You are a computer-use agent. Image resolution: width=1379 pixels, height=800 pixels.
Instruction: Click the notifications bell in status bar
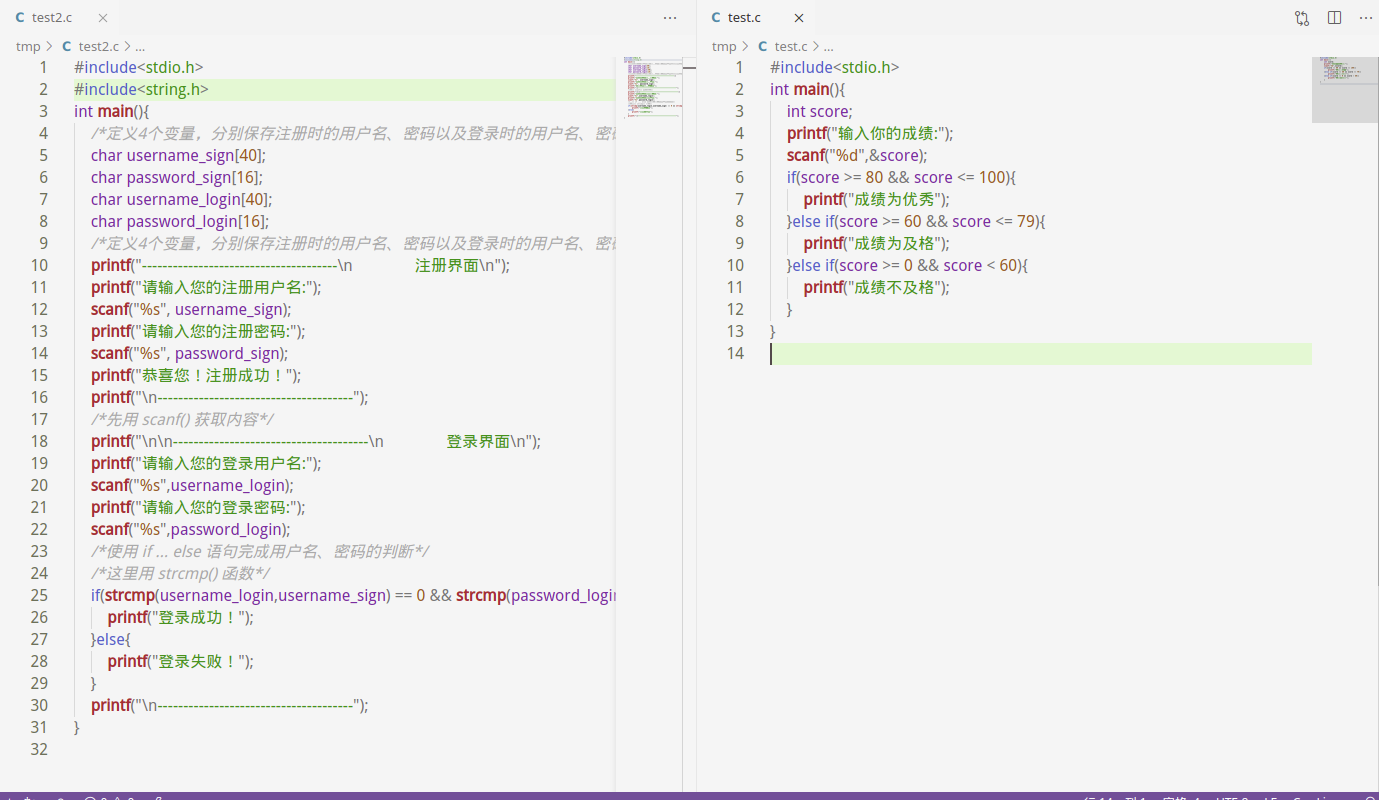coord(1369,797)
